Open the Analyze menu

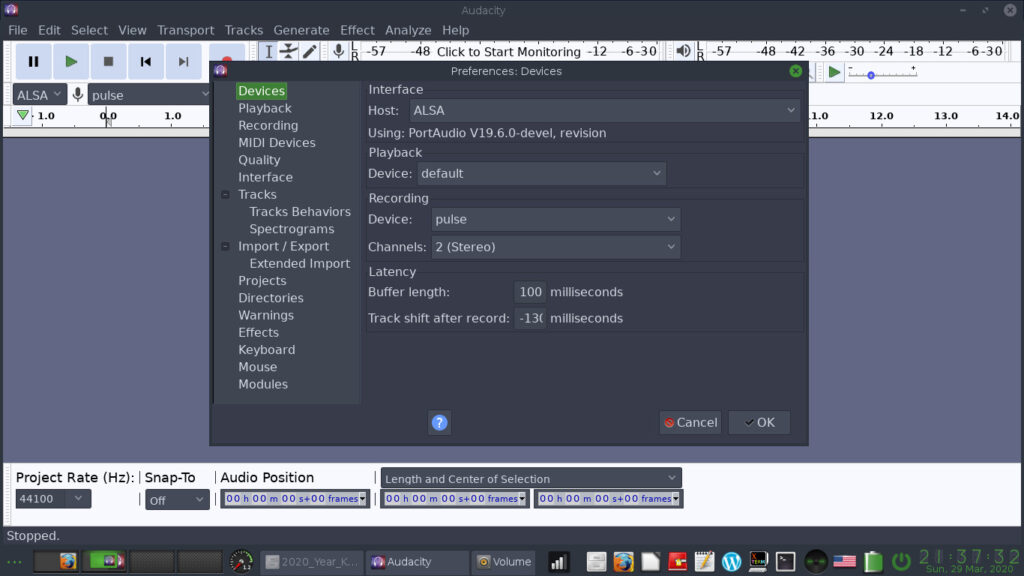tap(408, 30)
